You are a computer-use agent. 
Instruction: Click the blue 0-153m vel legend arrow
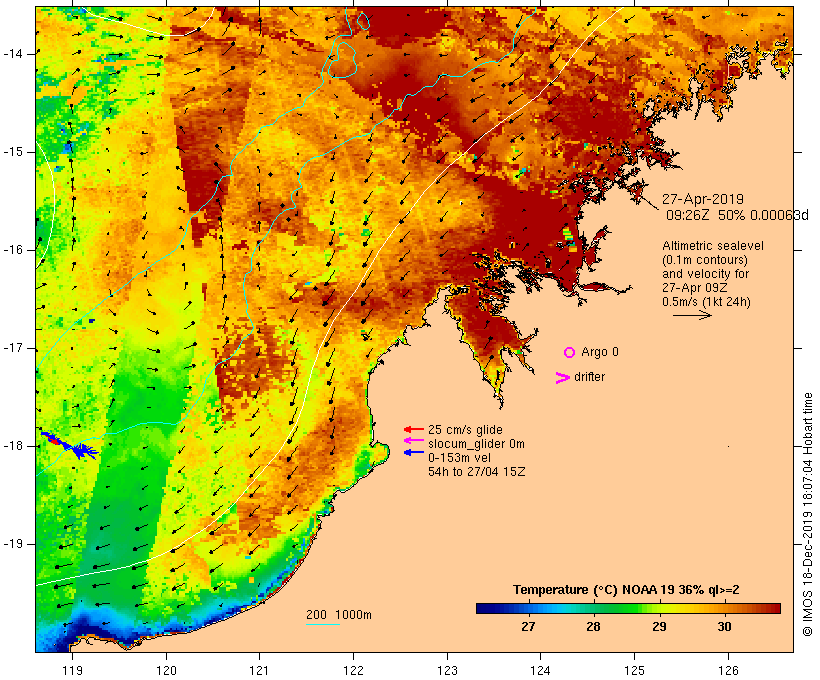click(414, 452)
